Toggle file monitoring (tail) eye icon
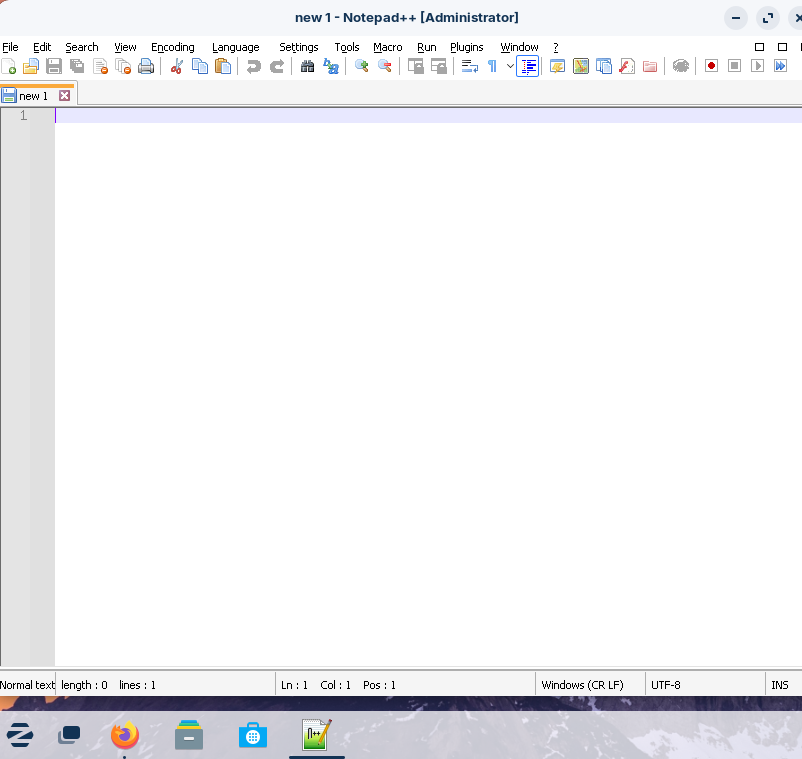The image size is (802, 759). point(681,66)
